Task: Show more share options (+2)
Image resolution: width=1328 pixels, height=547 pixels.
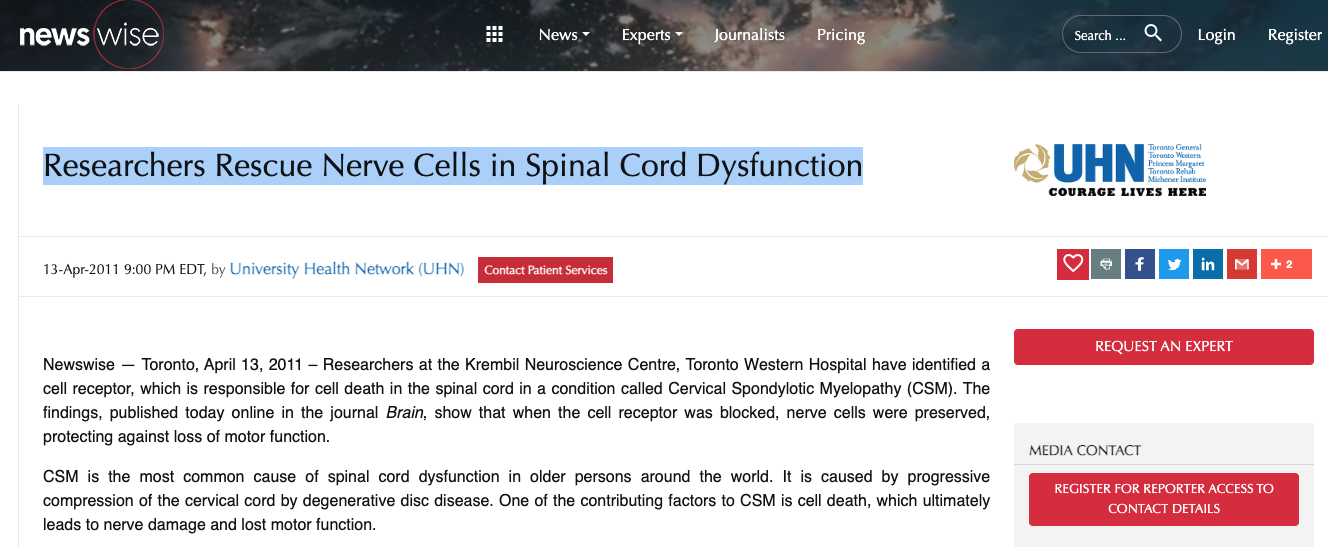Action: [1286, 264]
